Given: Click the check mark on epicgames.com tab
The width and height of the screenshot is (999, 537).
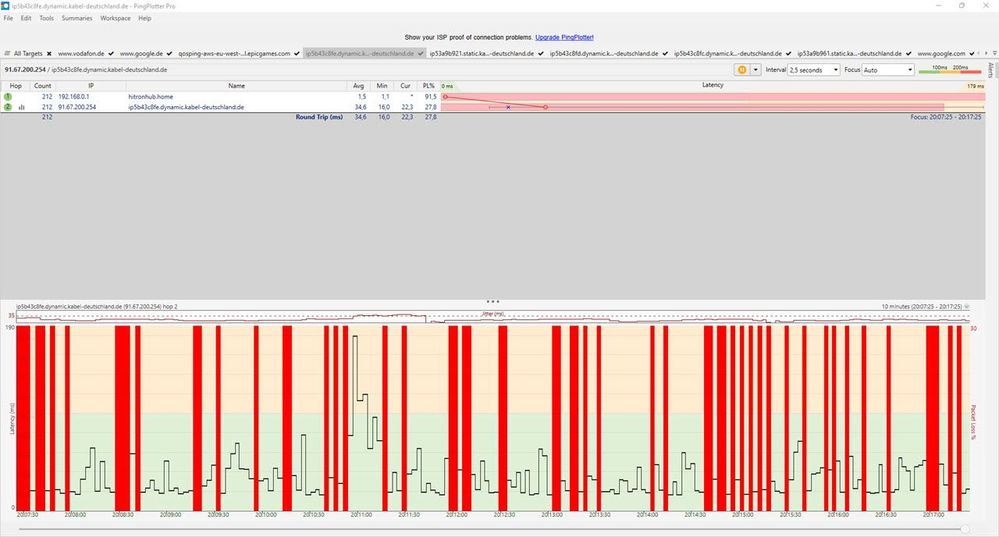Looking at the screenshot, I should pyautogui.click(x=297, y=54).
